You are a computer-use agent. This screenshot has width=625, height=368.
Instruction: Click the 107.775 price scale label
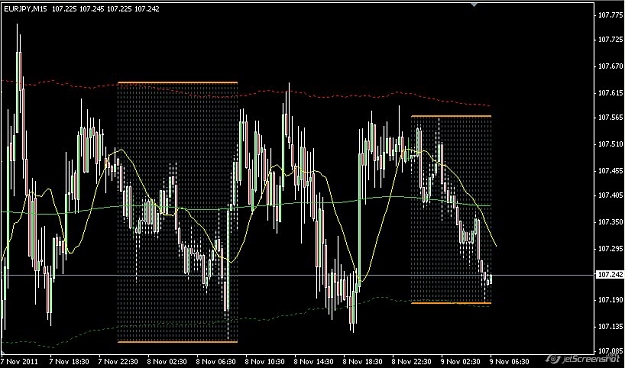coord(610,15)
